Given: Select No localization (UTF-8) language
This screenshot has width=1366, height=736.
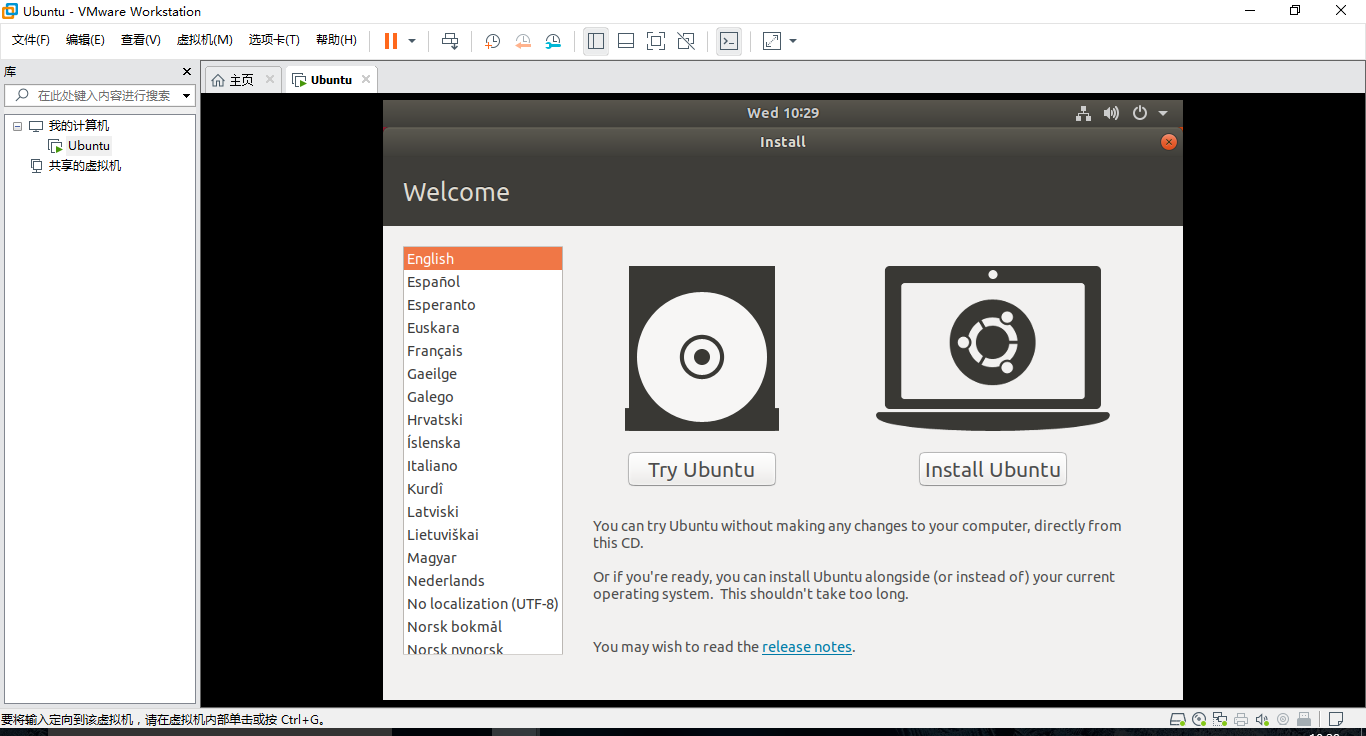Looking at the screenshot, I should click(x=483, y=604).
